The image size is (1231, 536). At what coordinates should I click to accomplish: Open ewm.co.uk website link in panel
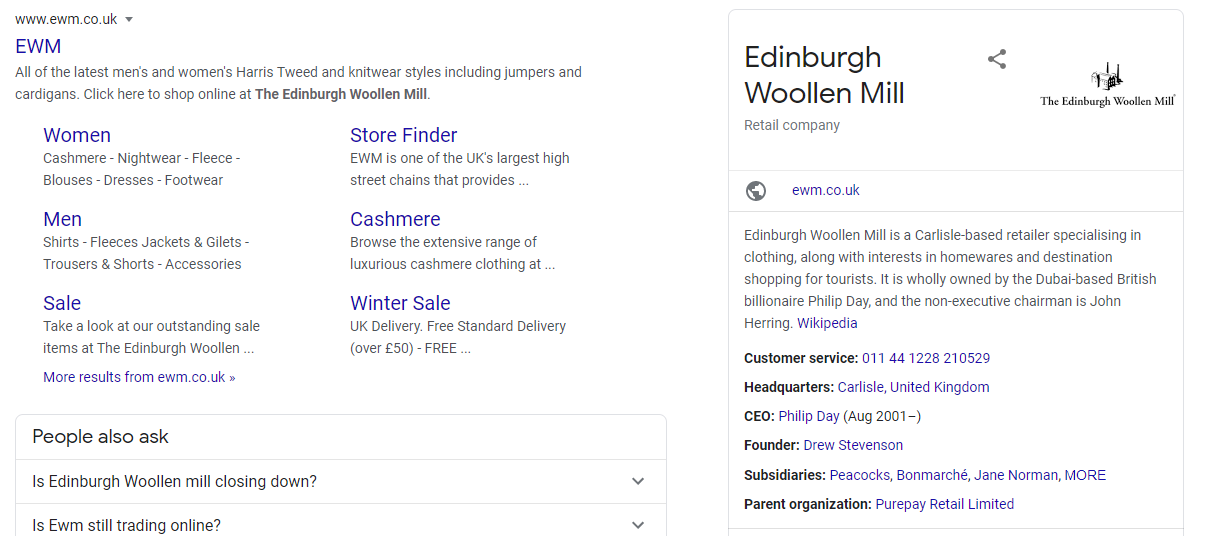point(825,191)
